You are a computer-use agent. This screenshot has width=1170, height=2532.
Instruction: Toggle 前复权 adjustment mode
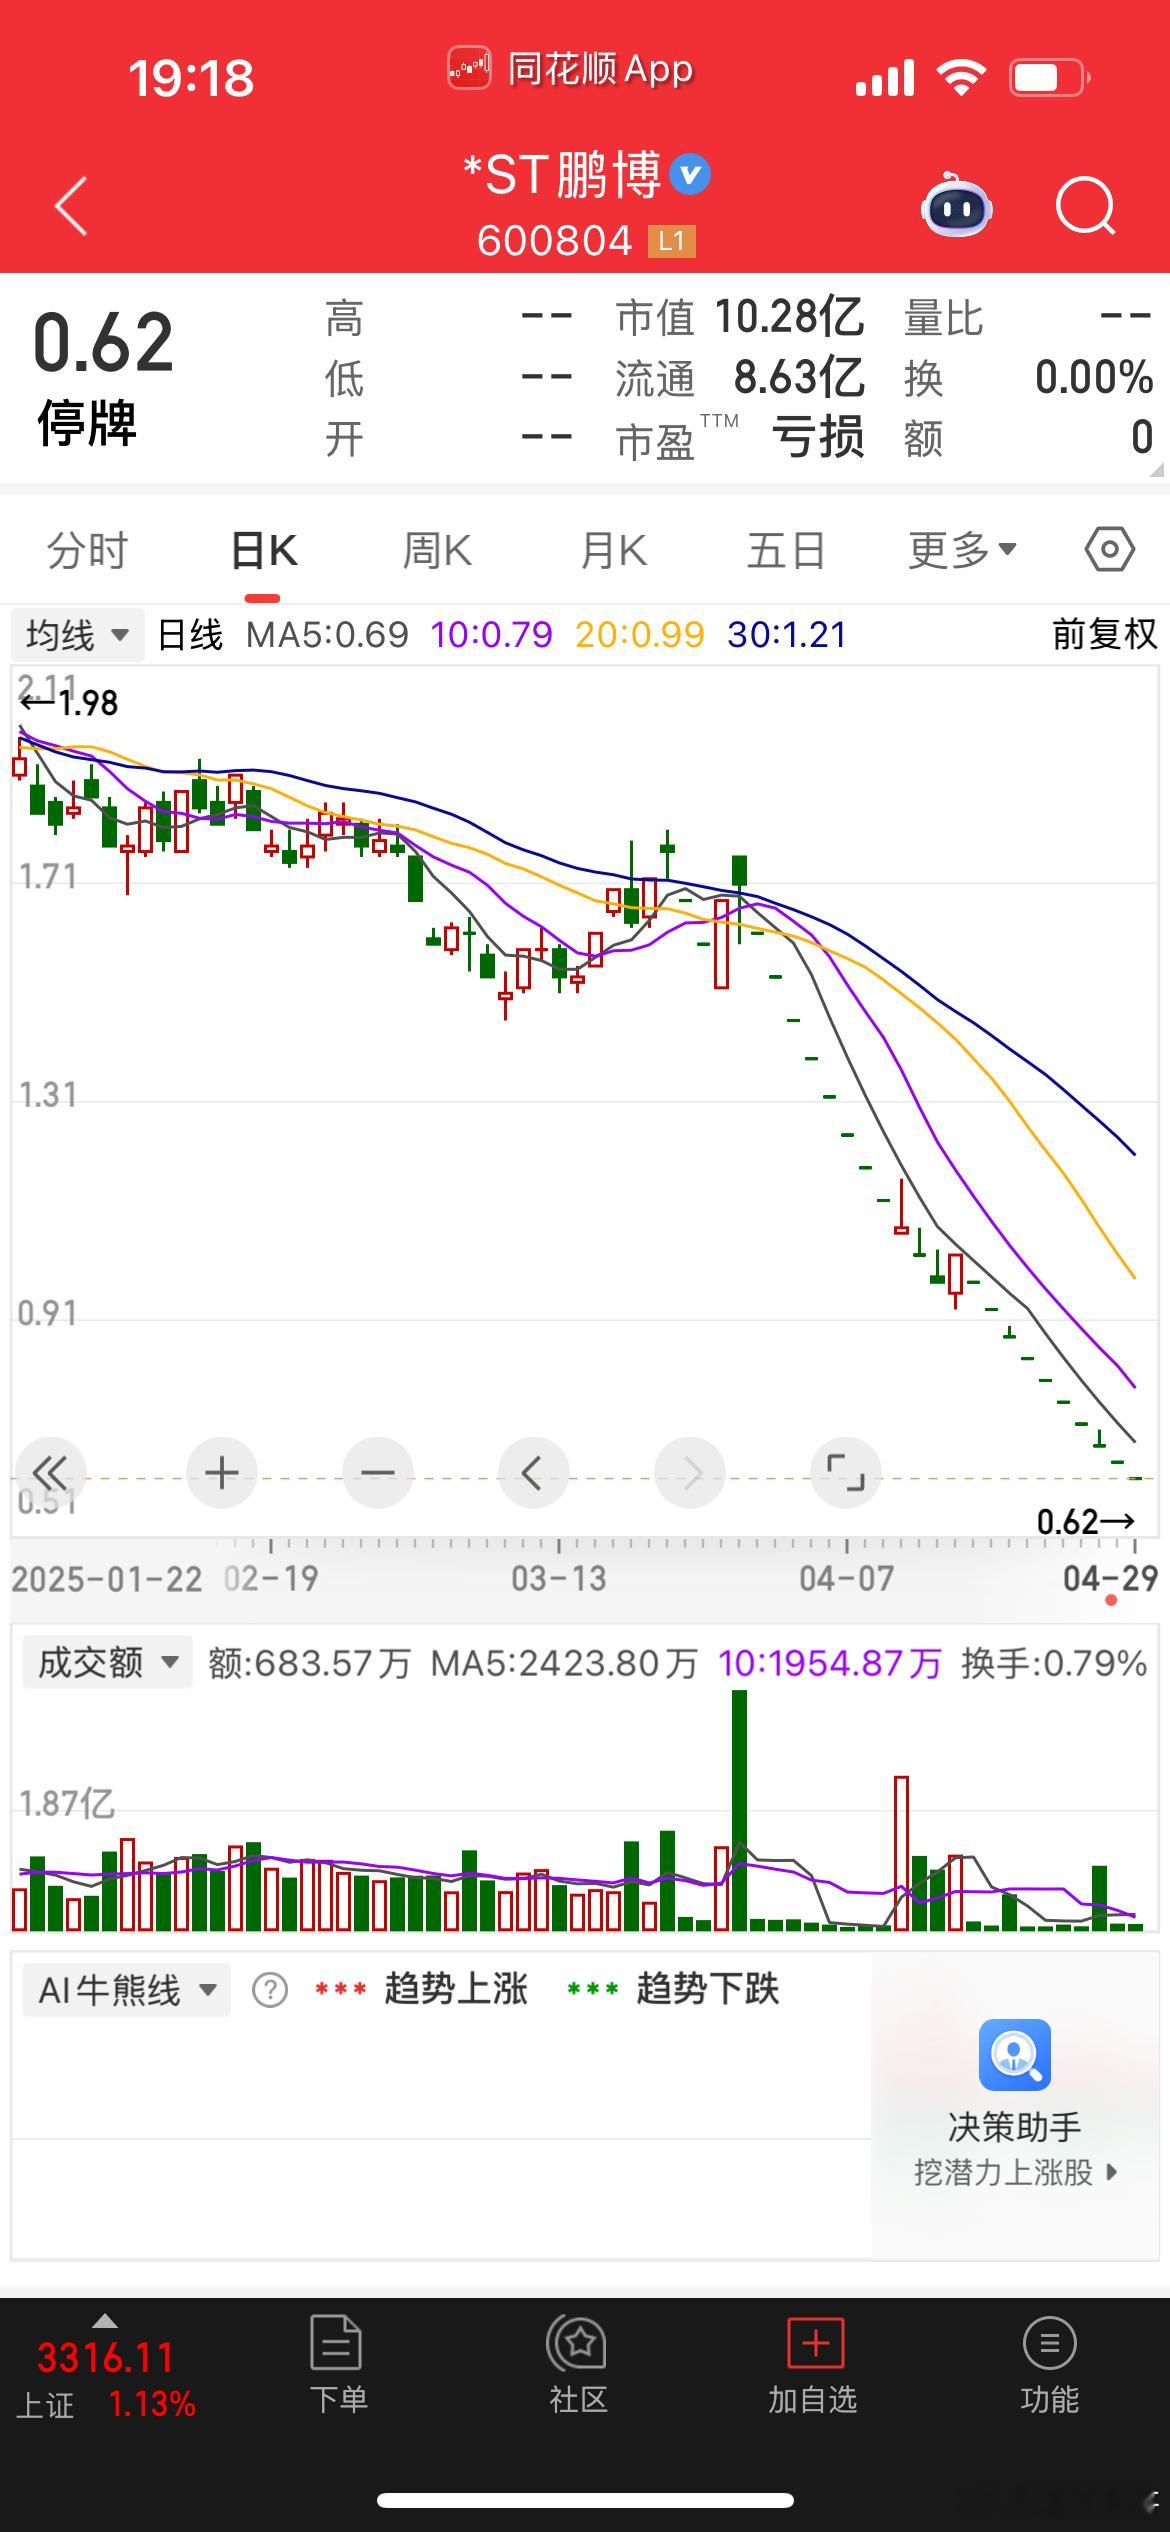[1104, 635]
